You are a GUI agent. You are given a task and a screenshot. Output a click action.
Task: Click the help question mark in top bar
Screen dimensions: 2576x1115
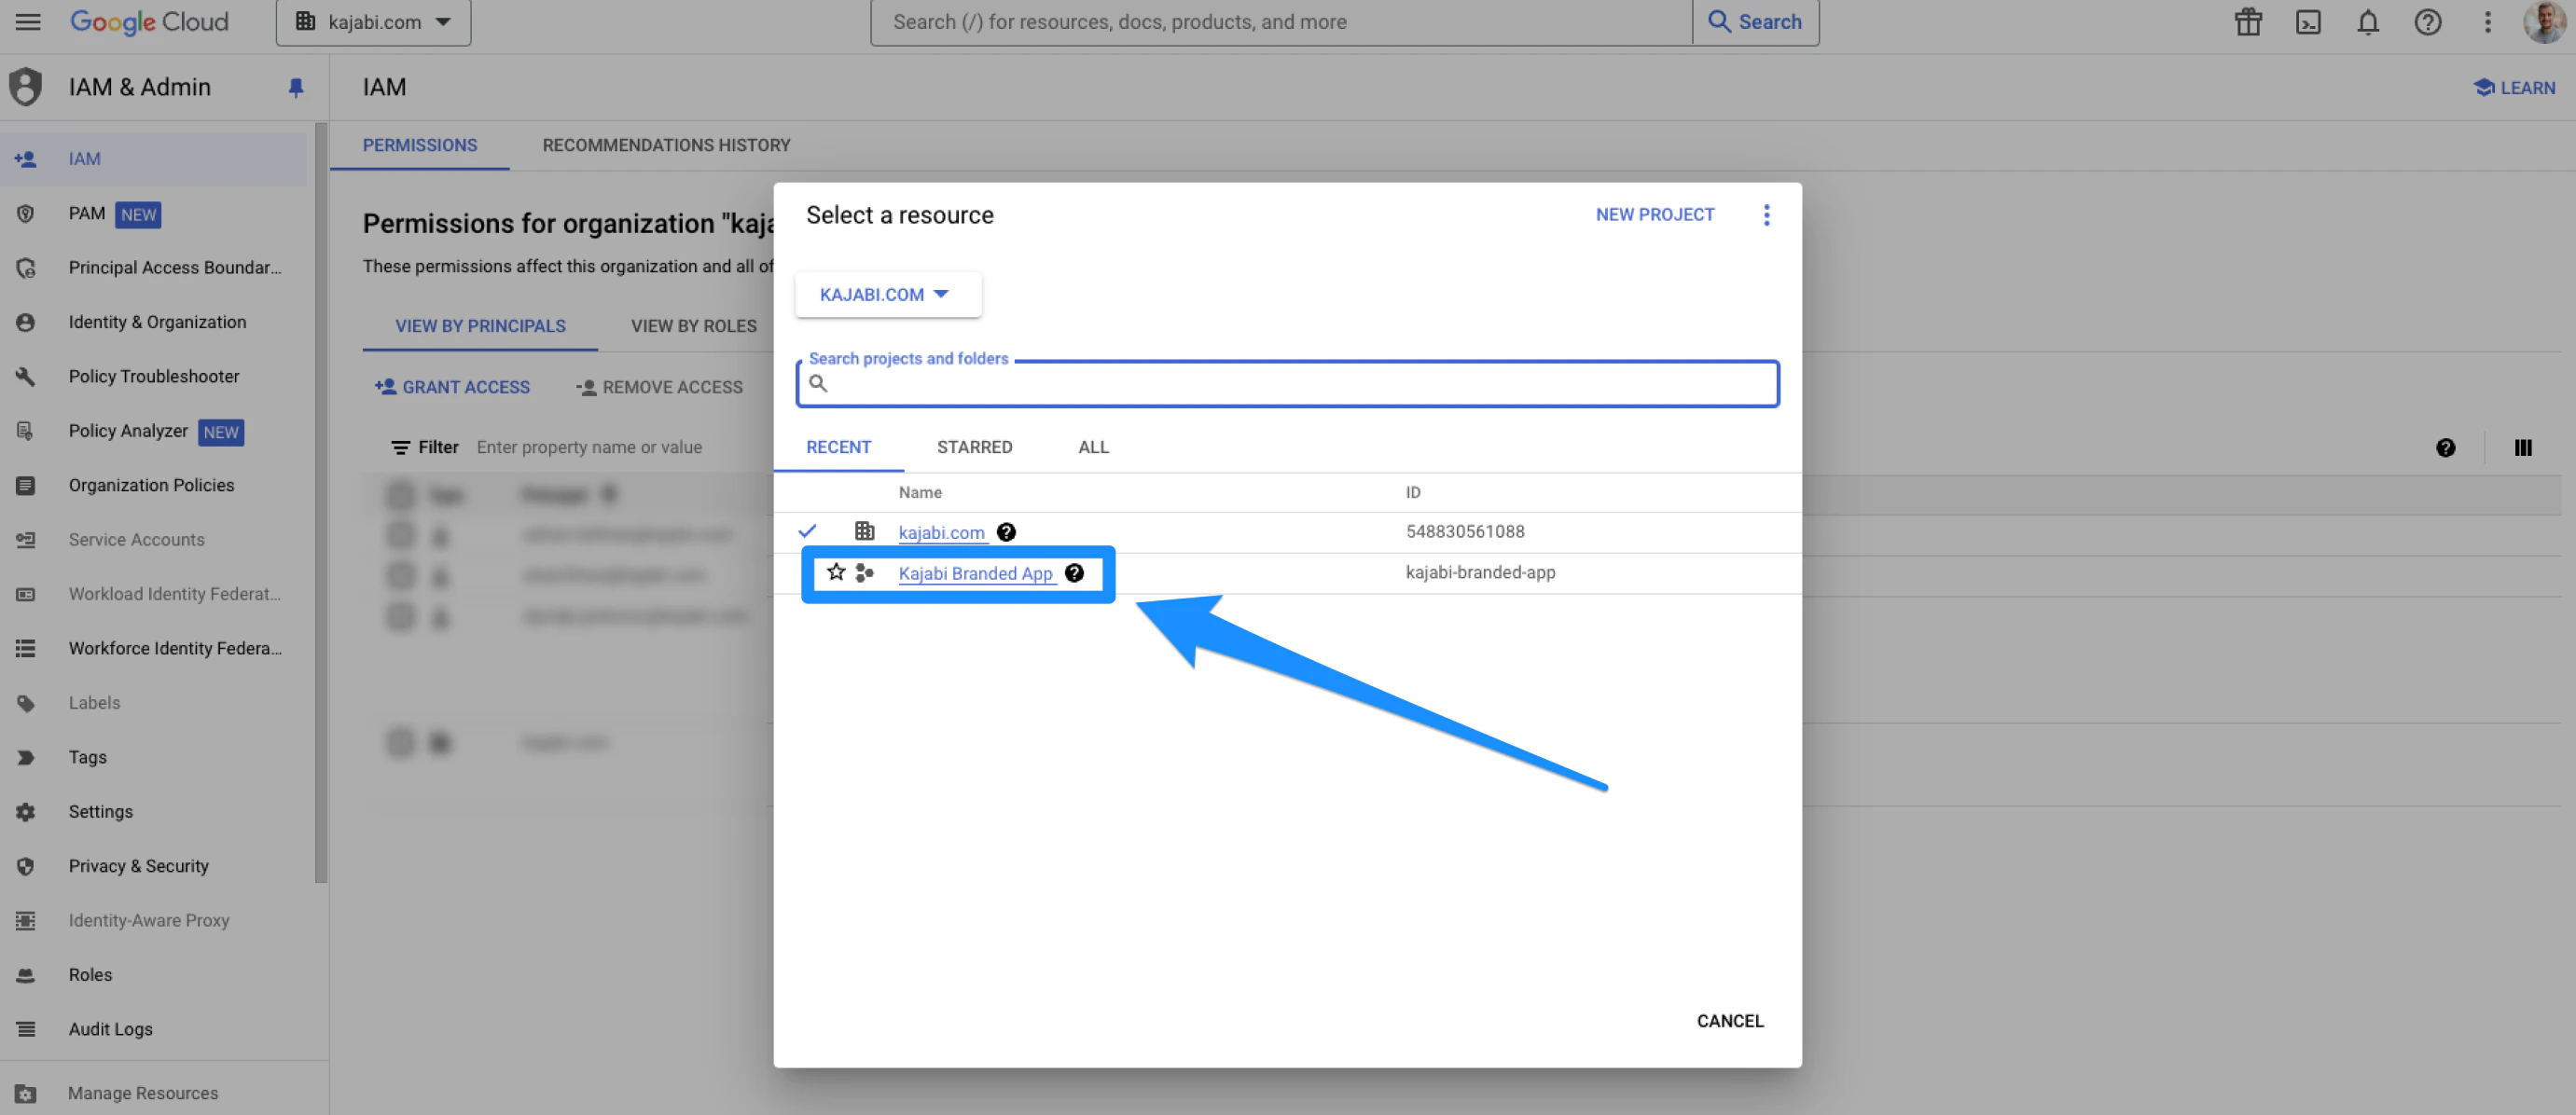click(2428, 22)
